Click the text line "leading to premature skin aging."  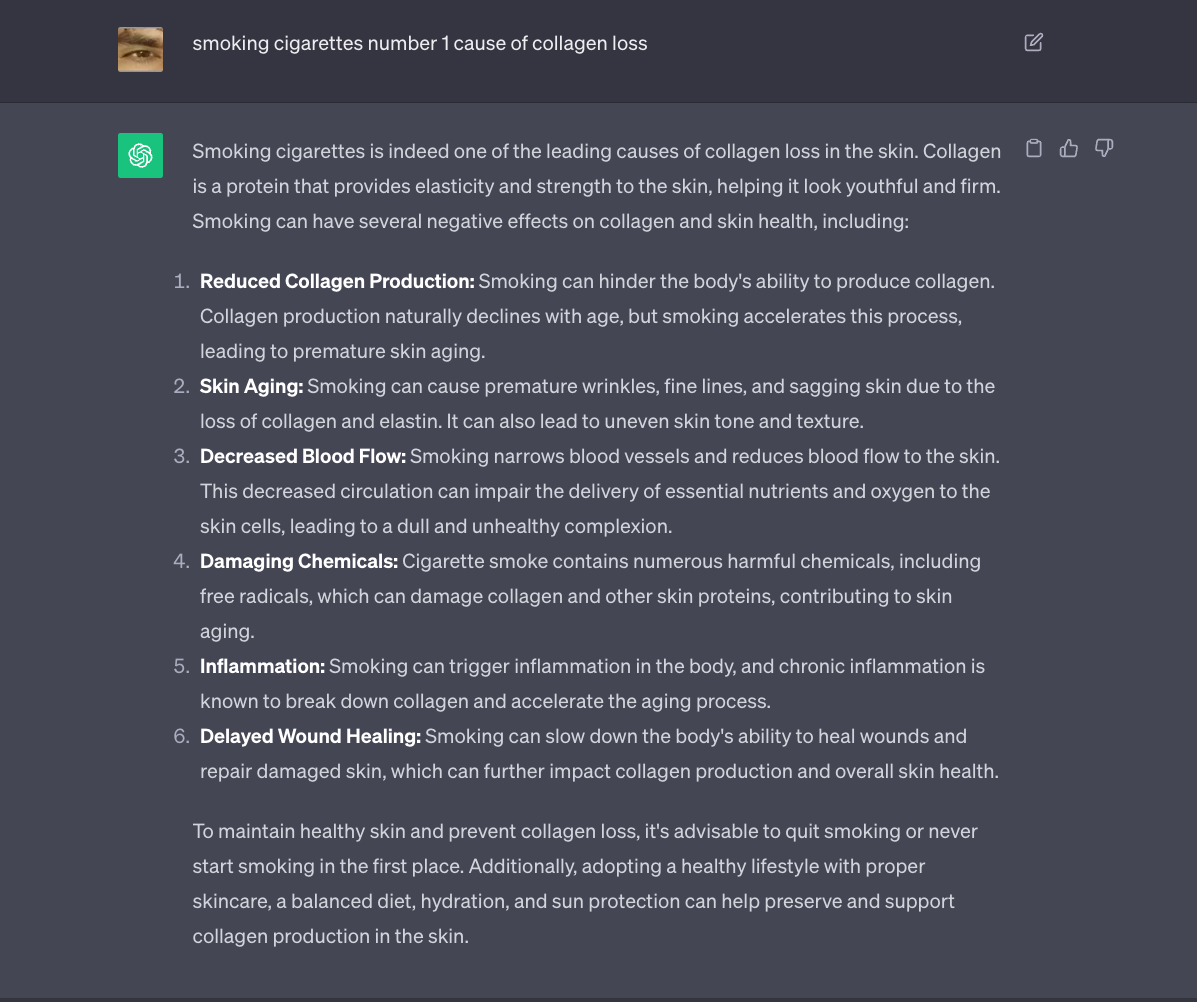pos(342,351)
